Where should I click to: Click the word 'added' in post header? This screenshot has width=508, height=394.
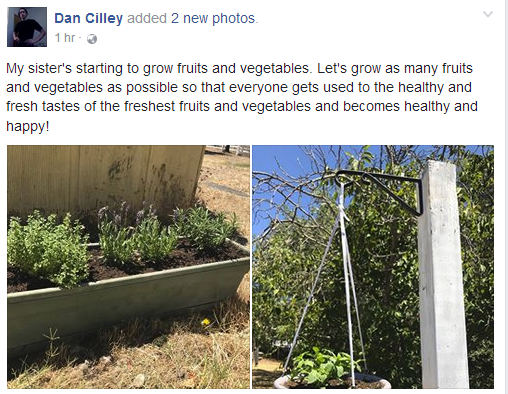tap(147, 18)
